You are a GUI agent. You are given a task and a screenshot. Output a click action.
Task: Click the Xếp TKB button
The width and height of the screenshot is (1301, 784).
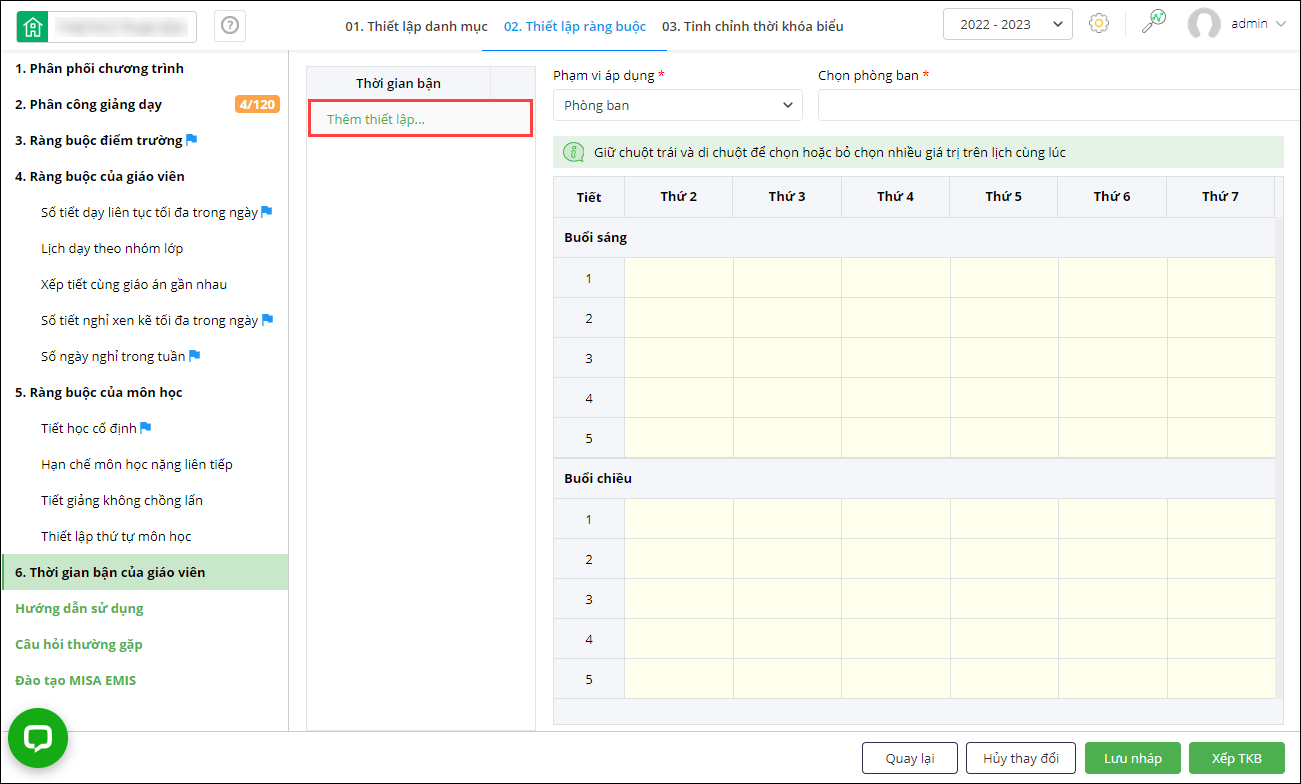click(x=1236, y=758)
